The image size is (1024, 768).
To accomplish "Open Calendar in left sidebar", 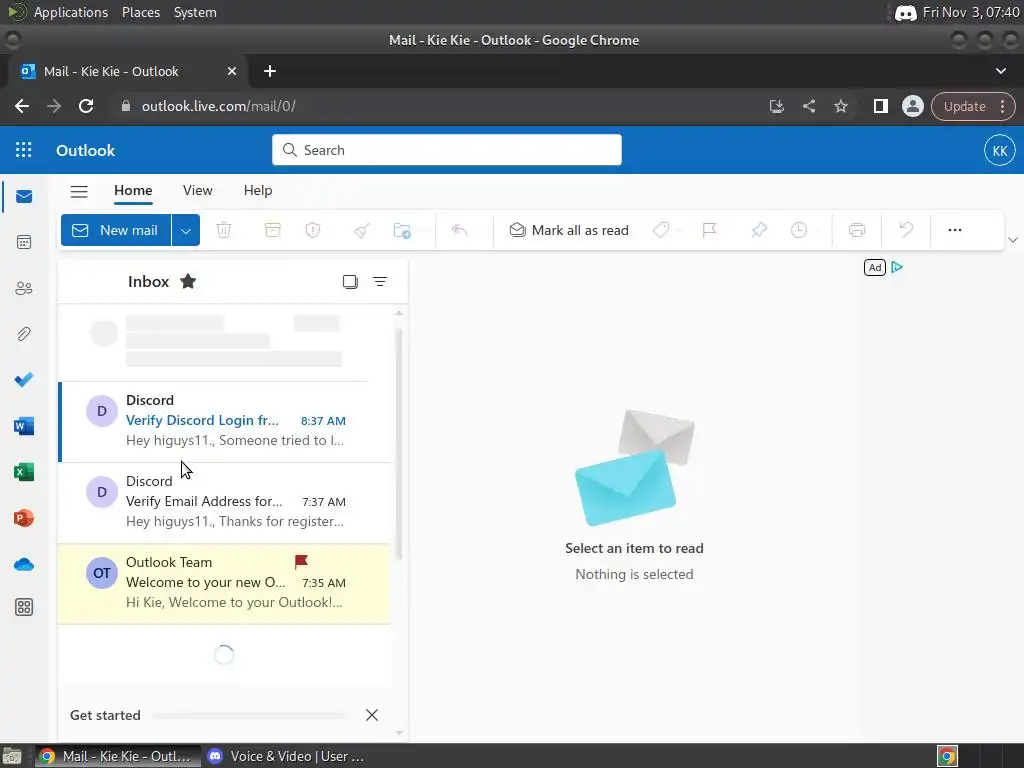I will point(24,242).
